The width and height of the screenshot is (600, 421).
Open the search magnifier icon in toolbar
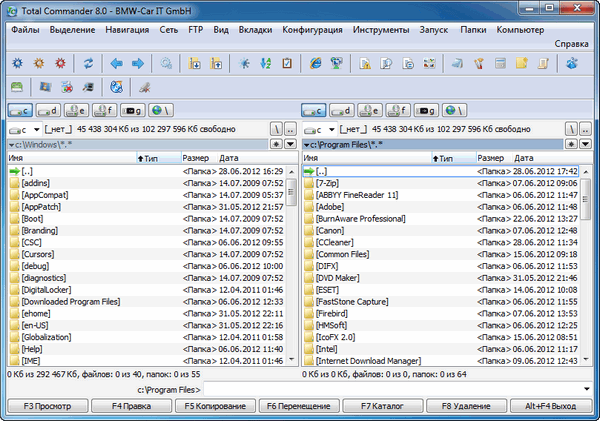(x=166, y=64)
